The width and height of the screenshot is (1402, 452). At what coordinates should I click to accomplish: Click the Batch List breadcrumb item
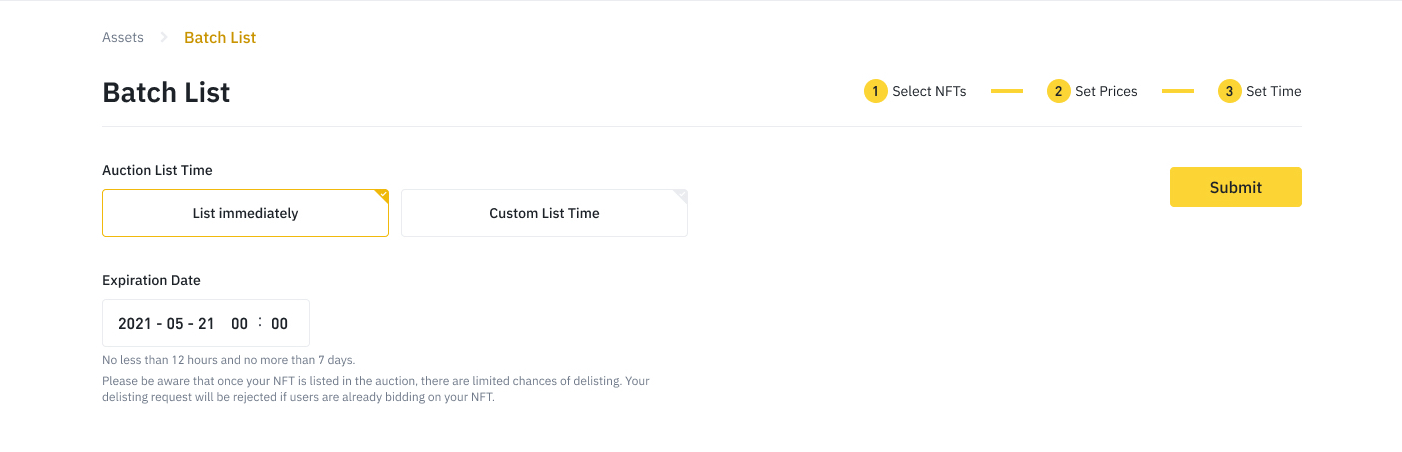(220, 38)
